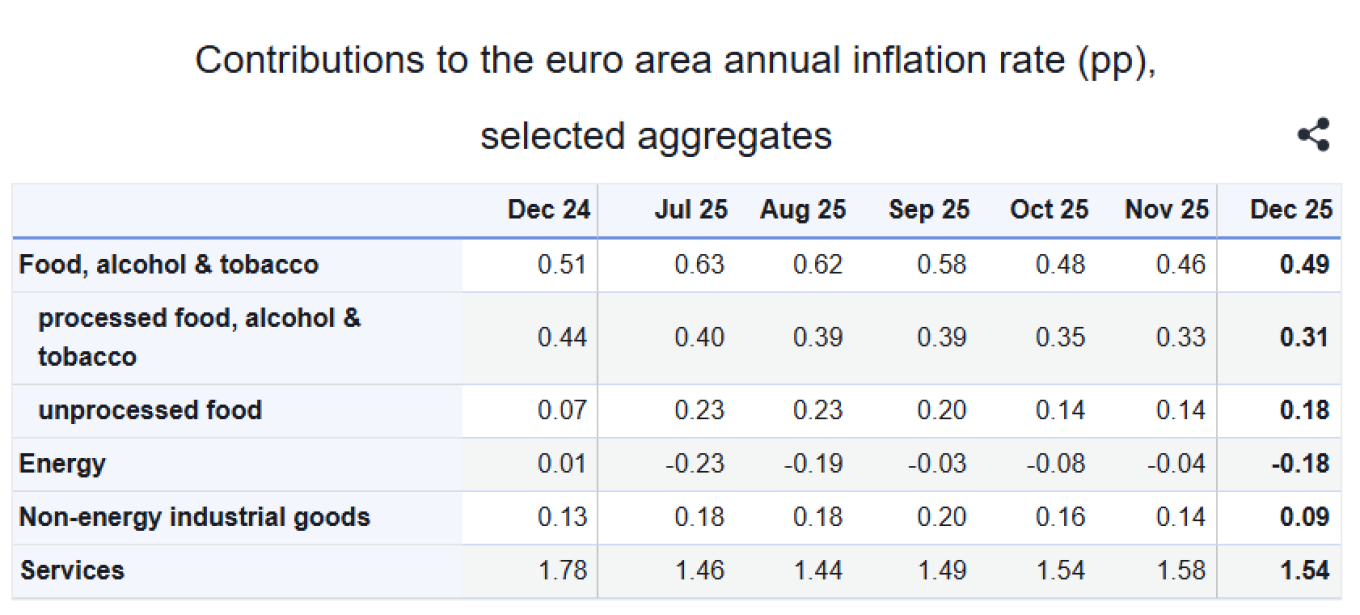Click the bold Dec 25 column header
Image resolution: width=1360 pixels, height=615 pixels.
1291,210
